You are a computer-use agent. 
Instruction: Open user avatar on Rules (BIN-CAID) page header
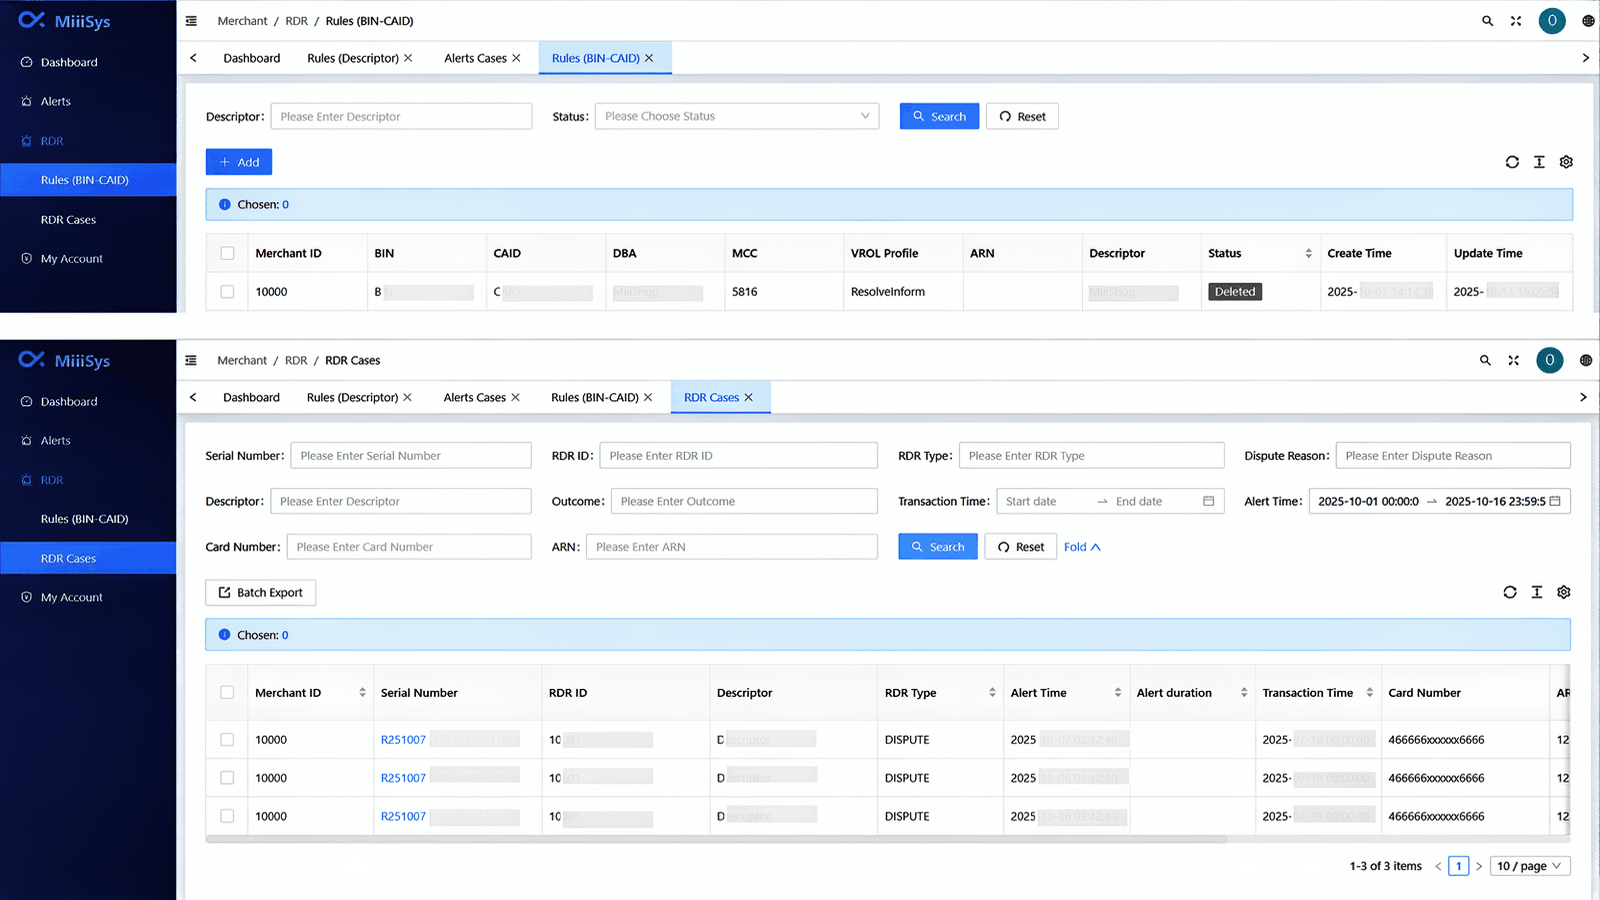click(1552, 21)
